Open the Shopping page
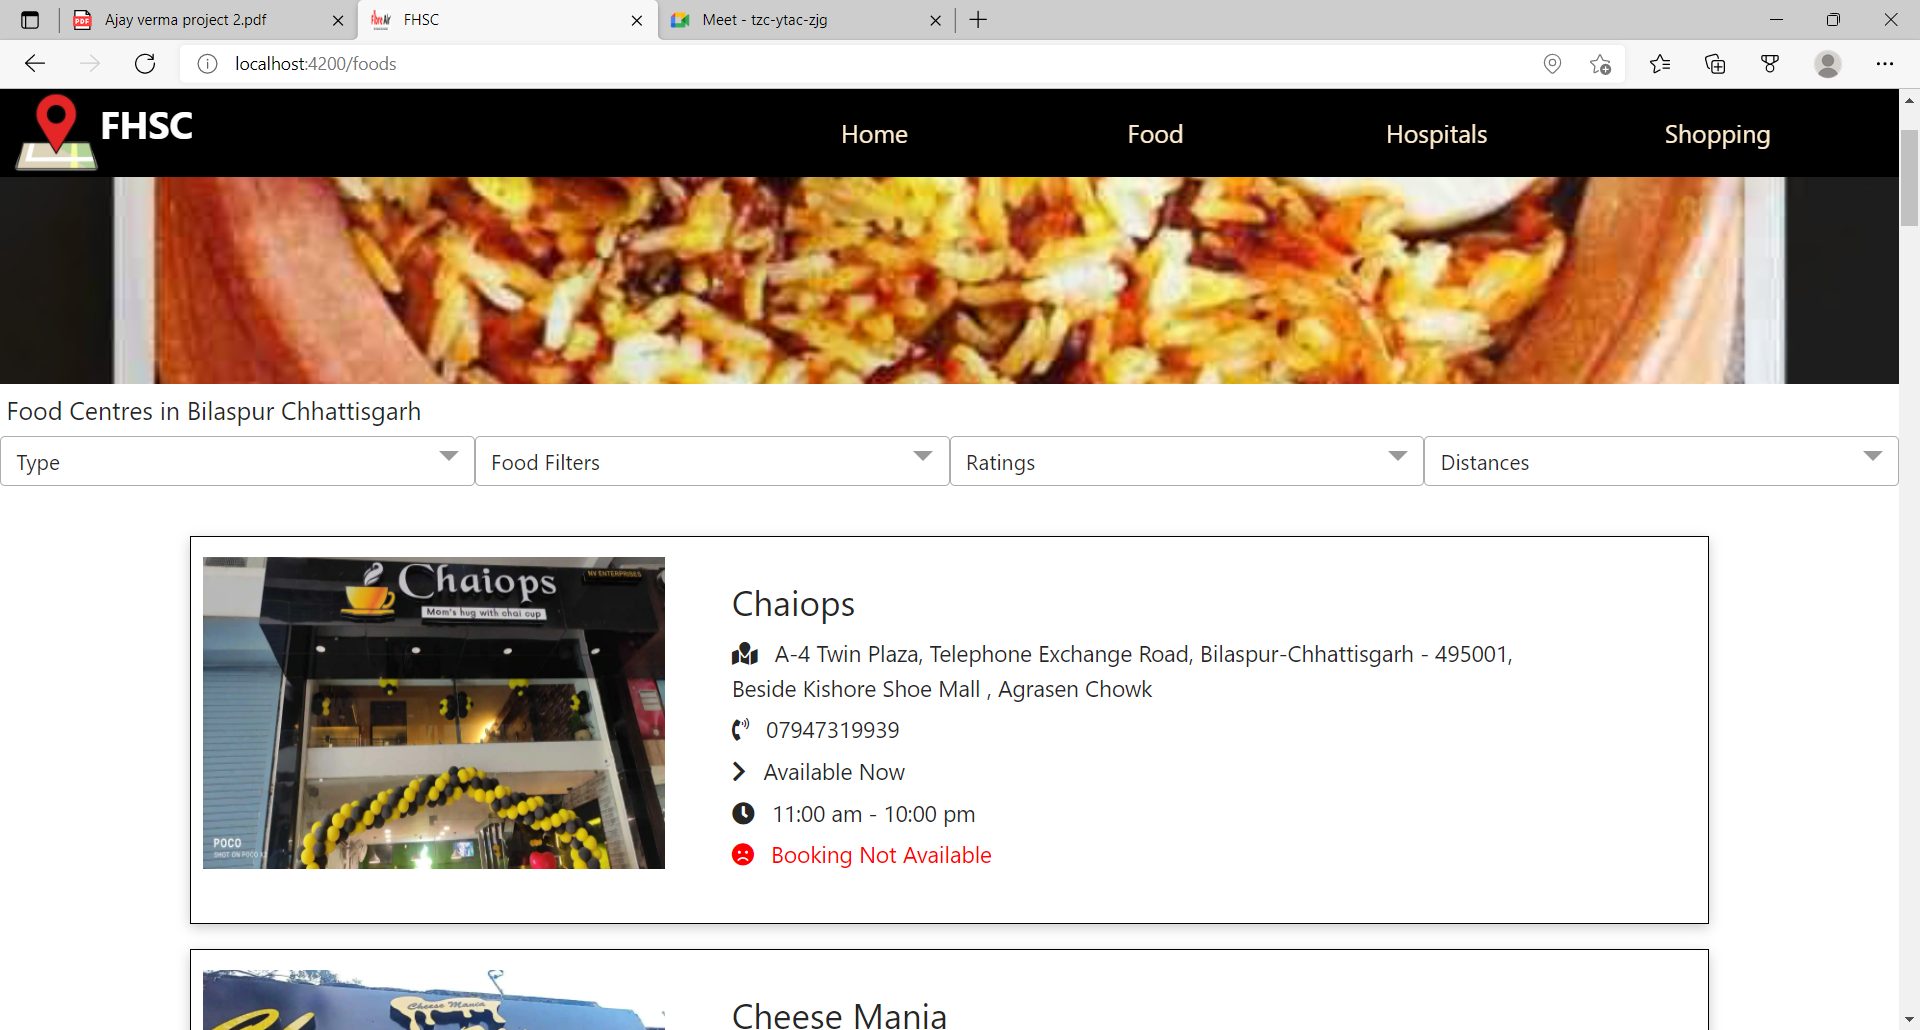This screenshot has width=1920, height=1030. [1717, 133]
